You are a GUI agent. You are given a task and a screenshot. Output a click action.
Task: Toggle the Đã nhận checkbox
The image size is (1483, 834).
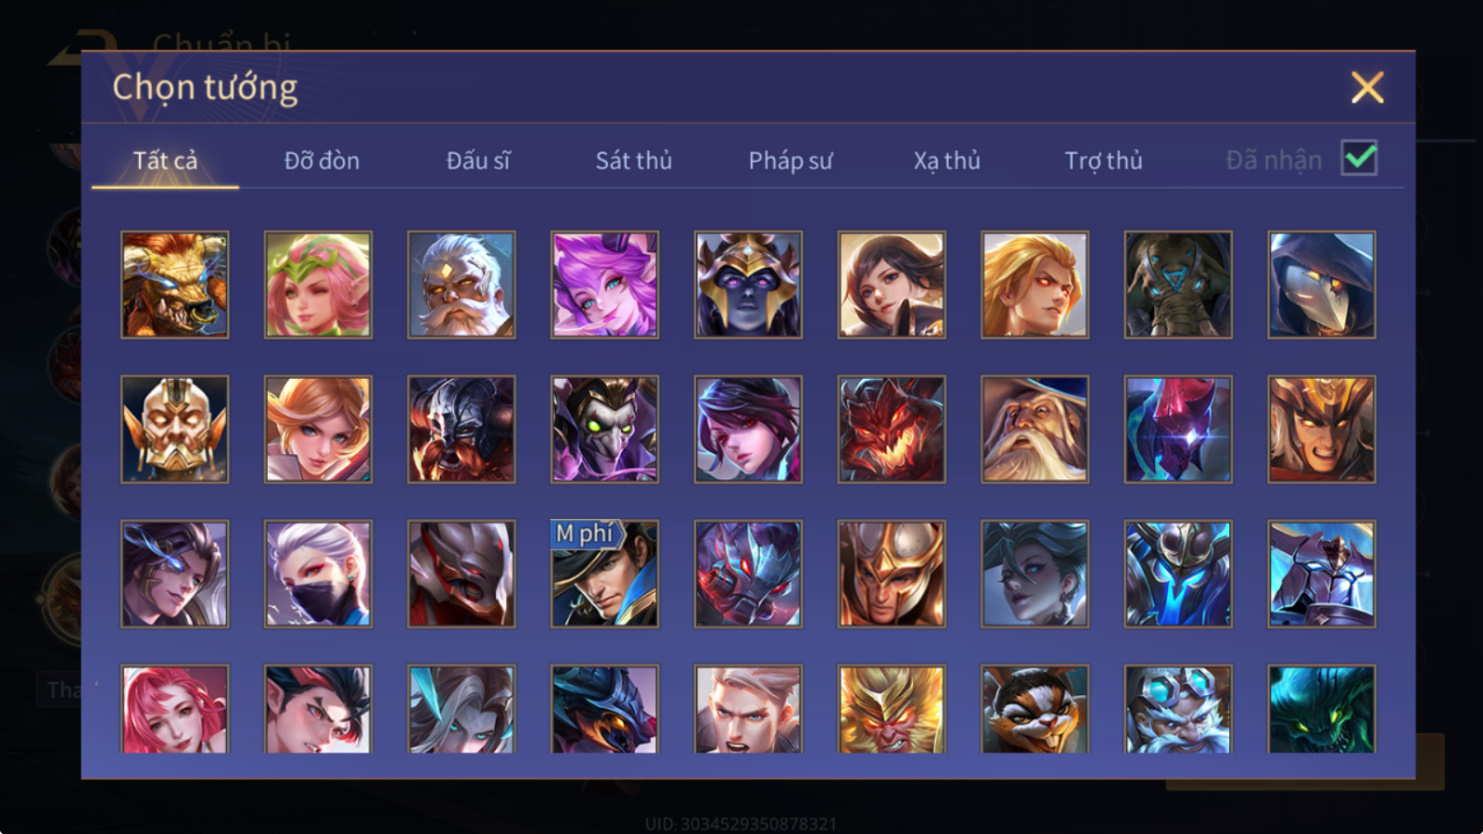1359,159
